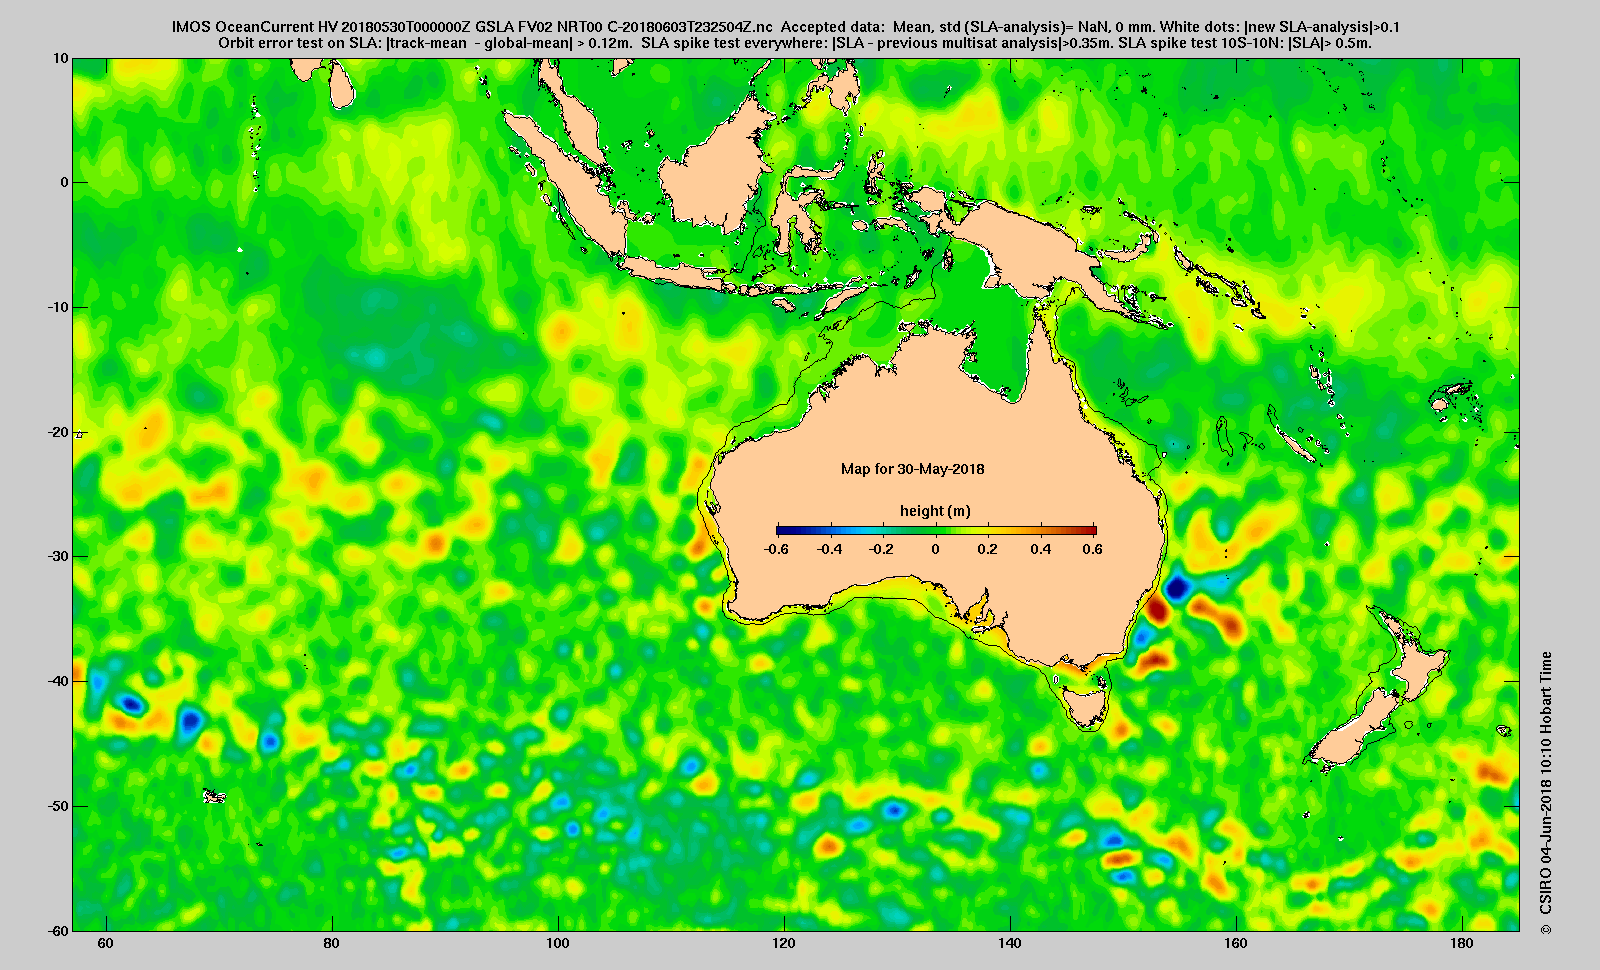
Task: Click longitude axis label 120
Action: (x=784, y=944)
